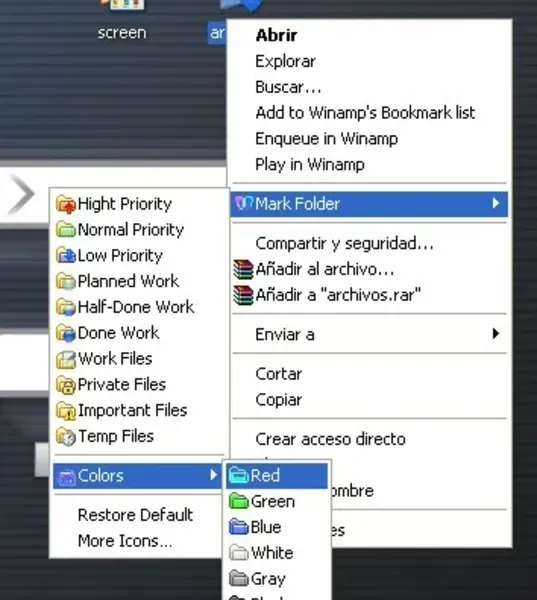Click the Hight Priority folder icon
This screenshot has width=537, height=600.
point(65,204)
